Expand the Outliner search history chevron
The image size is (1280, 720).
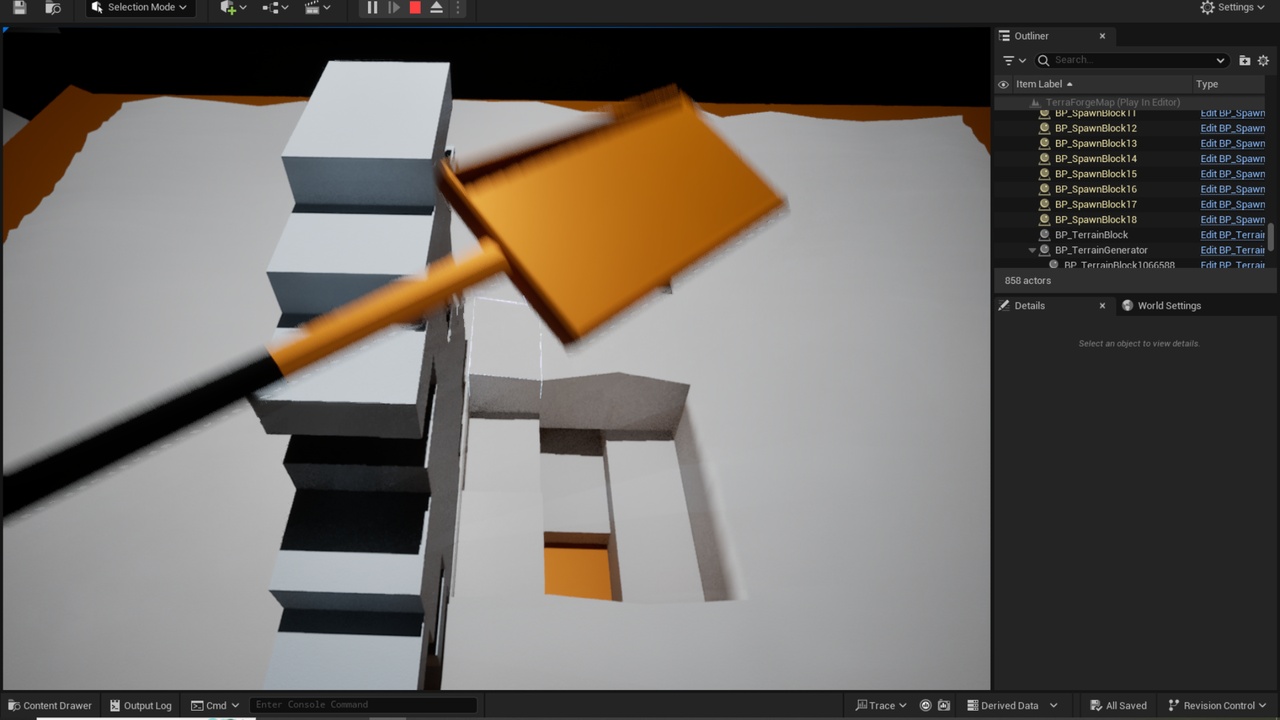(1220, 60)
